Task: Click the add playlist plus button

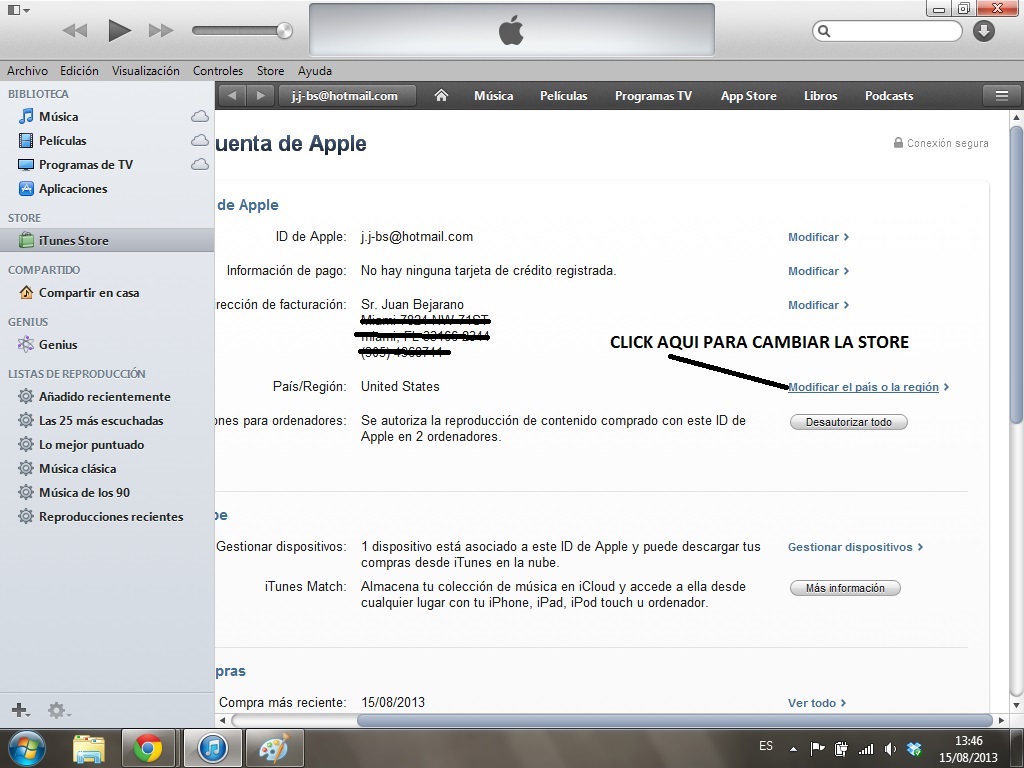Action: point(20,710)
